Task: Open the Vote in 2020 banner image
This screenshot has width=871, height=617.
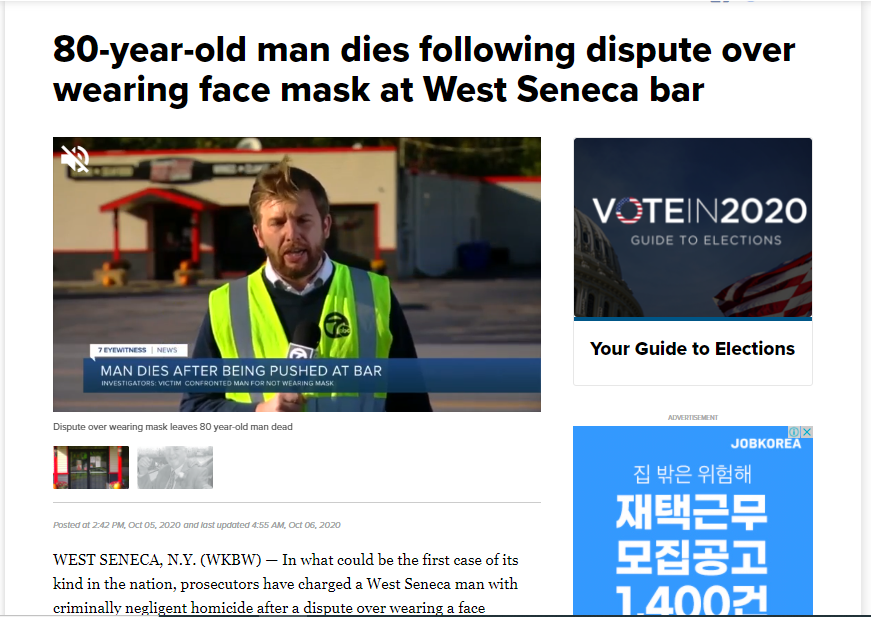Action: [693, 228]
